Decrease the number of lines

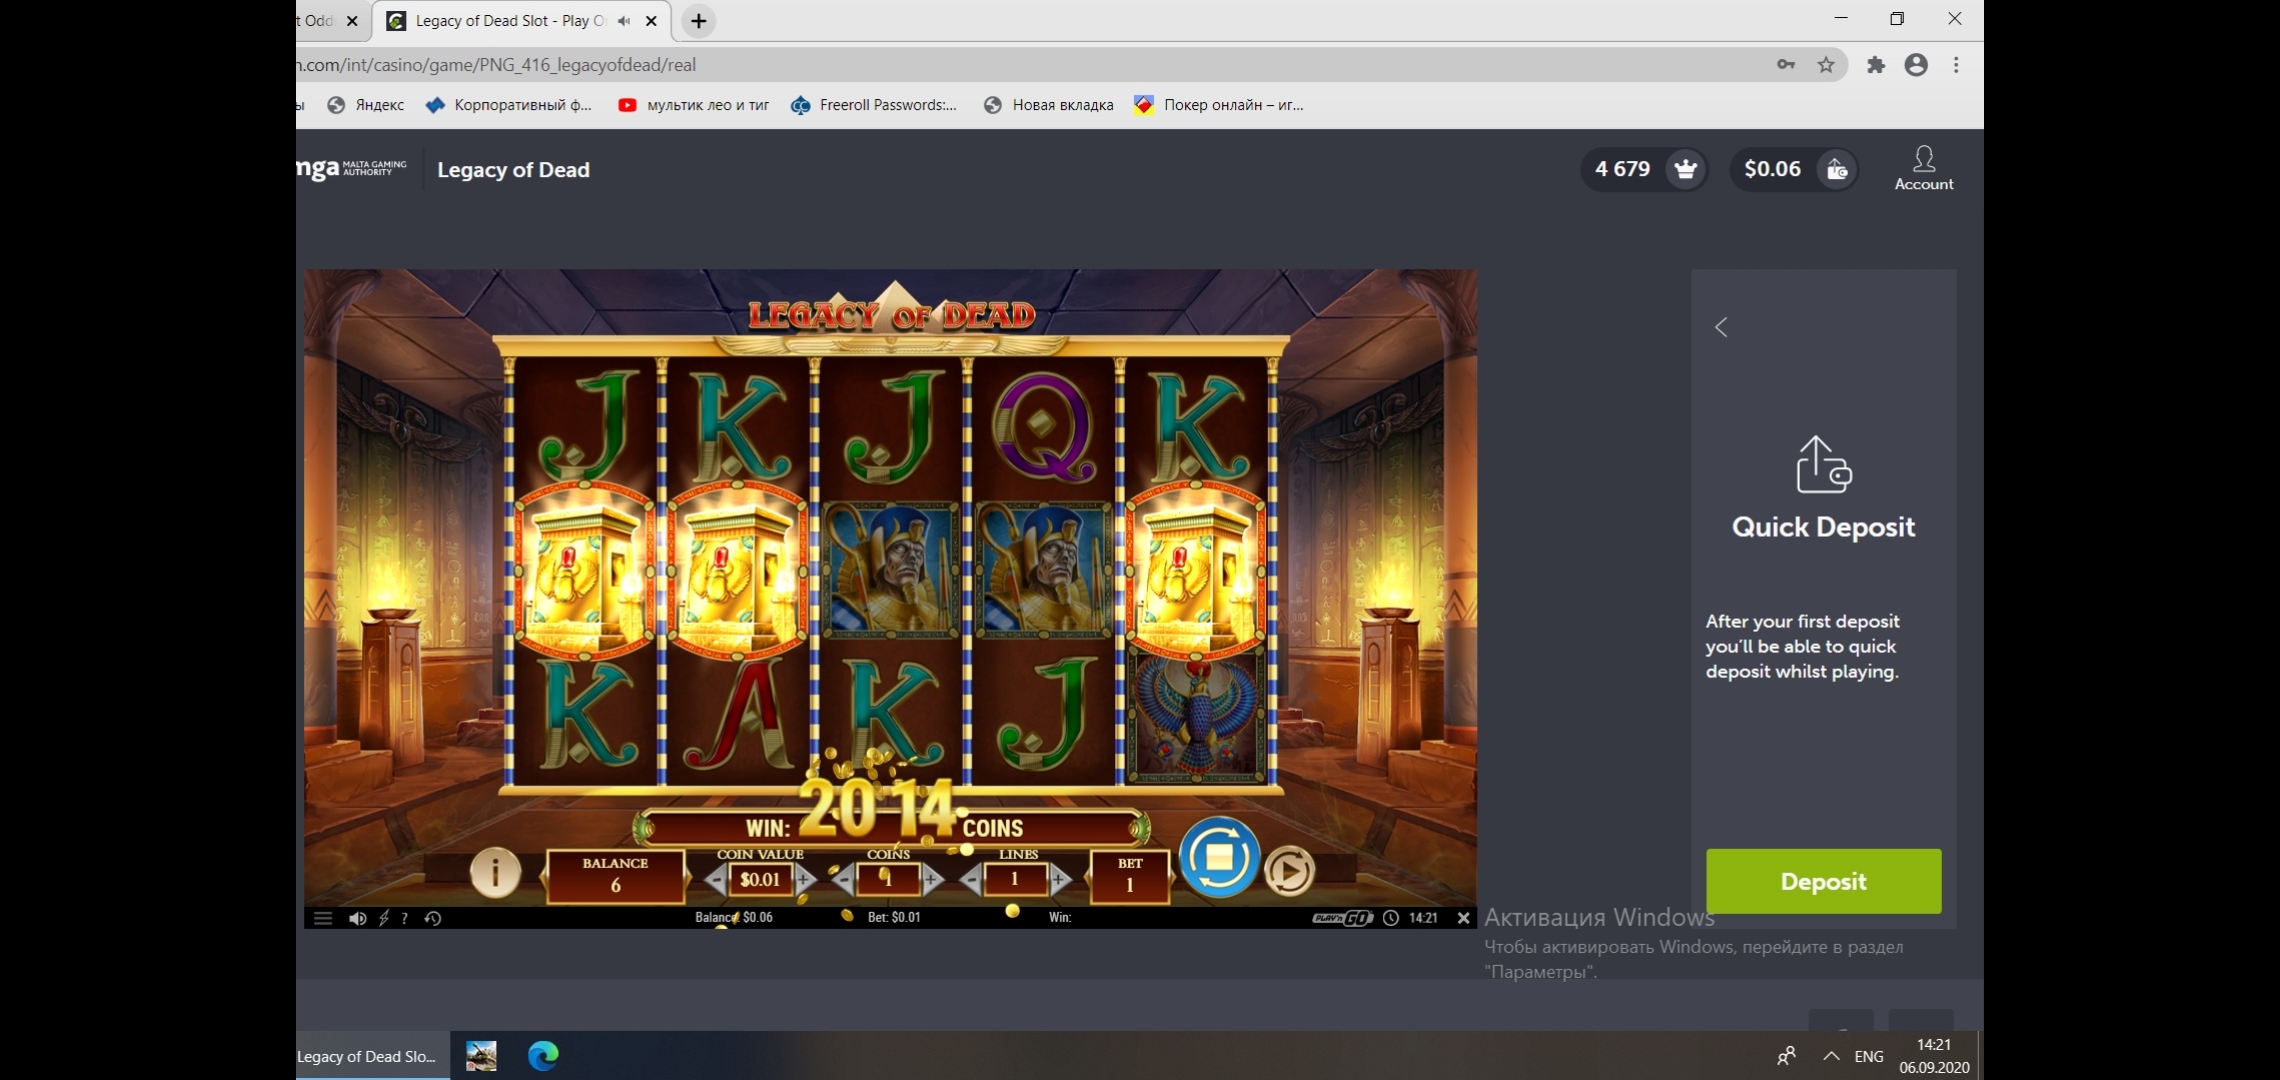click(x=970, y=880)
